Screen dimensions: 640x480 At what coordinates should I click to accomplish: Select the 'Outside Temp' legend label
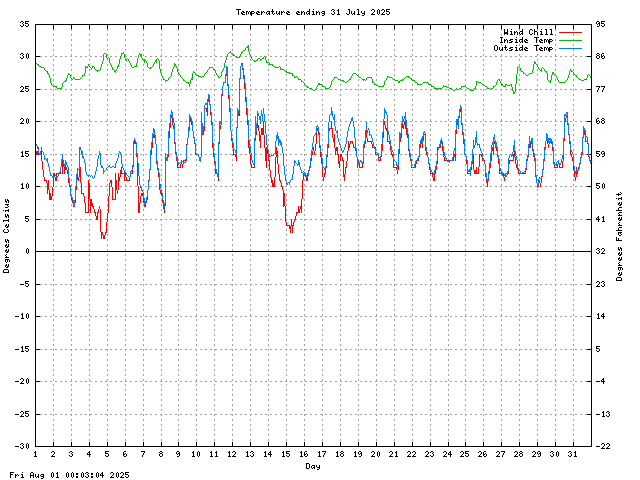click(x=523, y=48)
